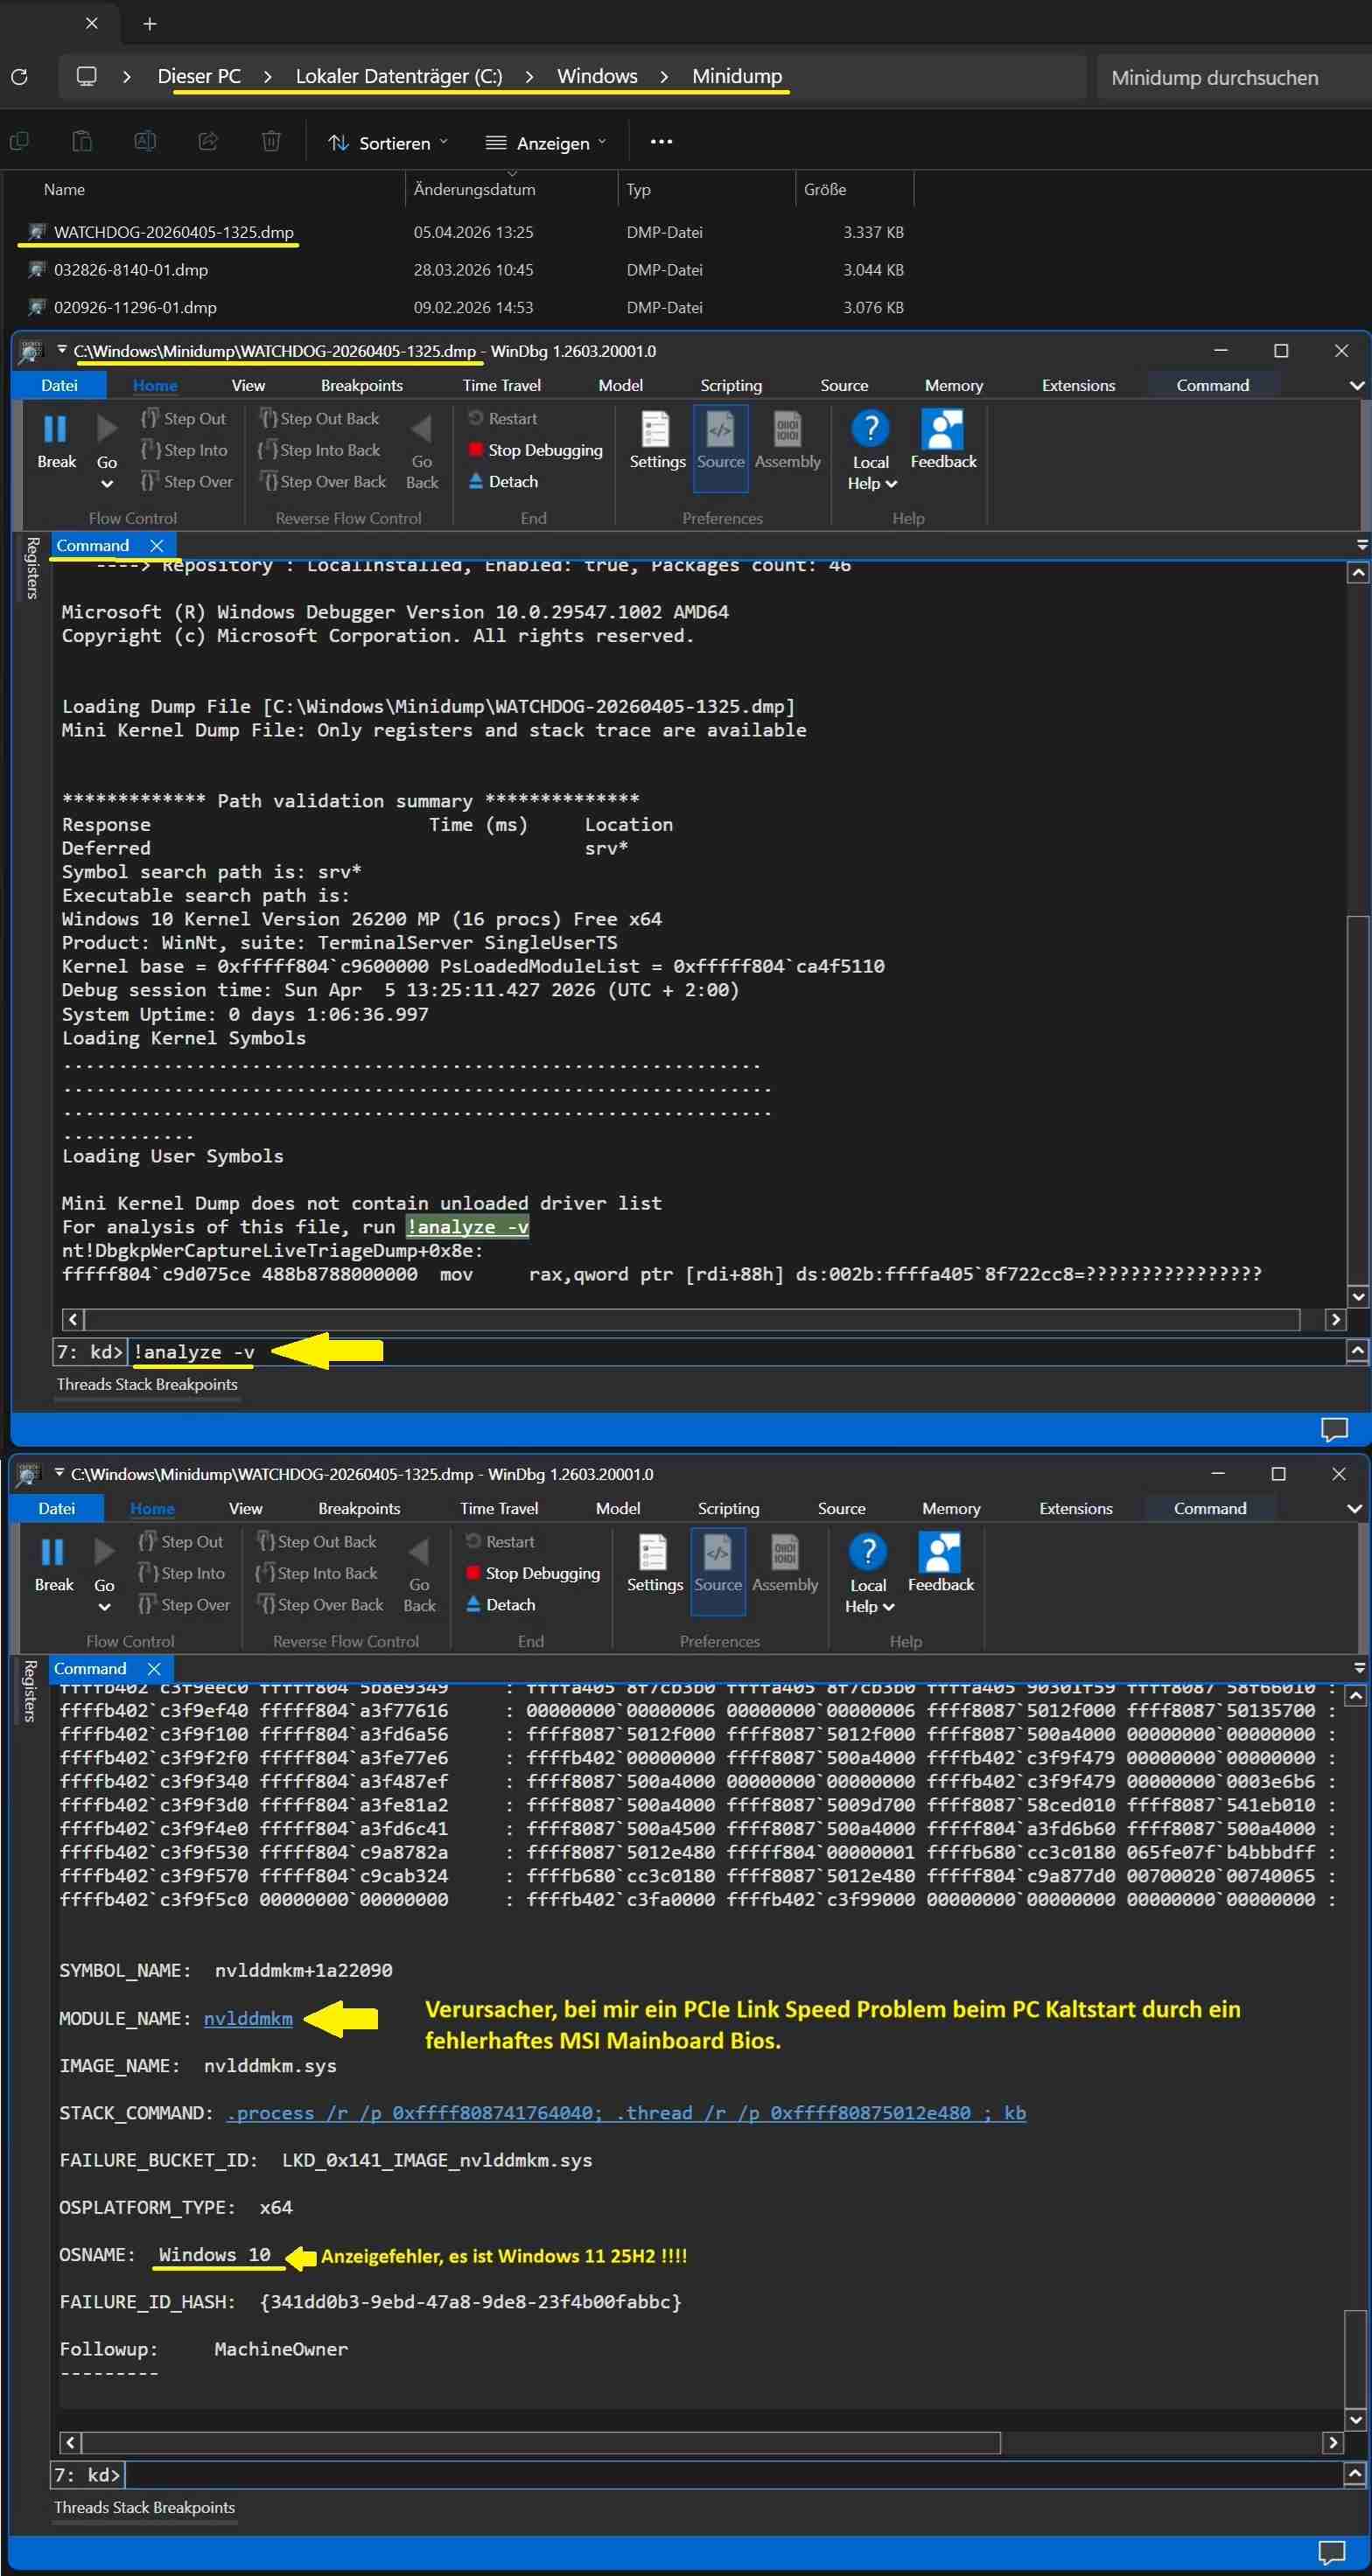
Task: Click Detach in upper WinDbg window
Action: 503,481
